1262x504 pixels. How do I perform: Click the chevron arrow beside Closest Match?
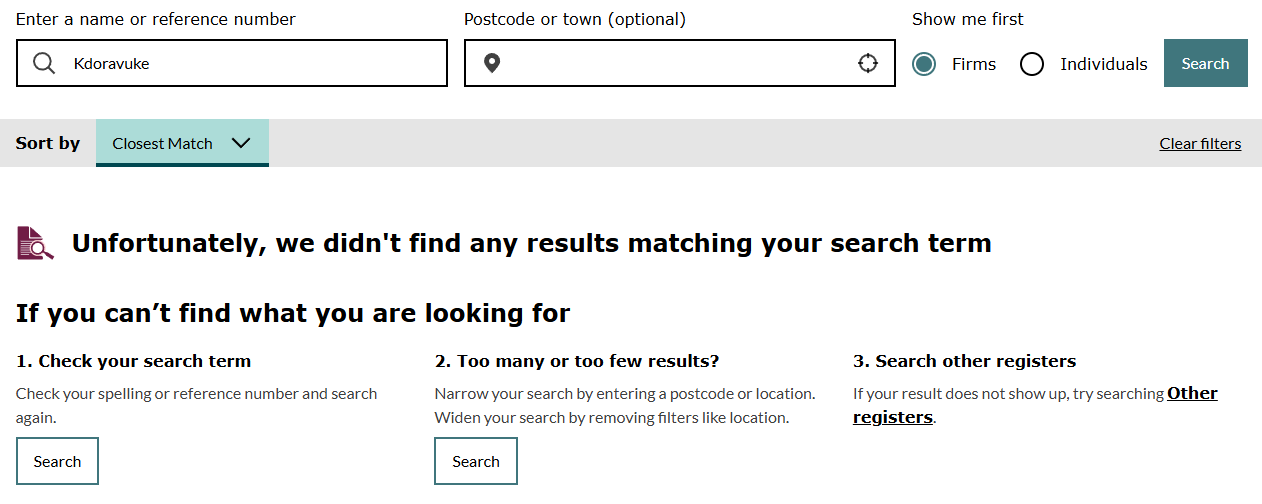click(x=240, y=143)
